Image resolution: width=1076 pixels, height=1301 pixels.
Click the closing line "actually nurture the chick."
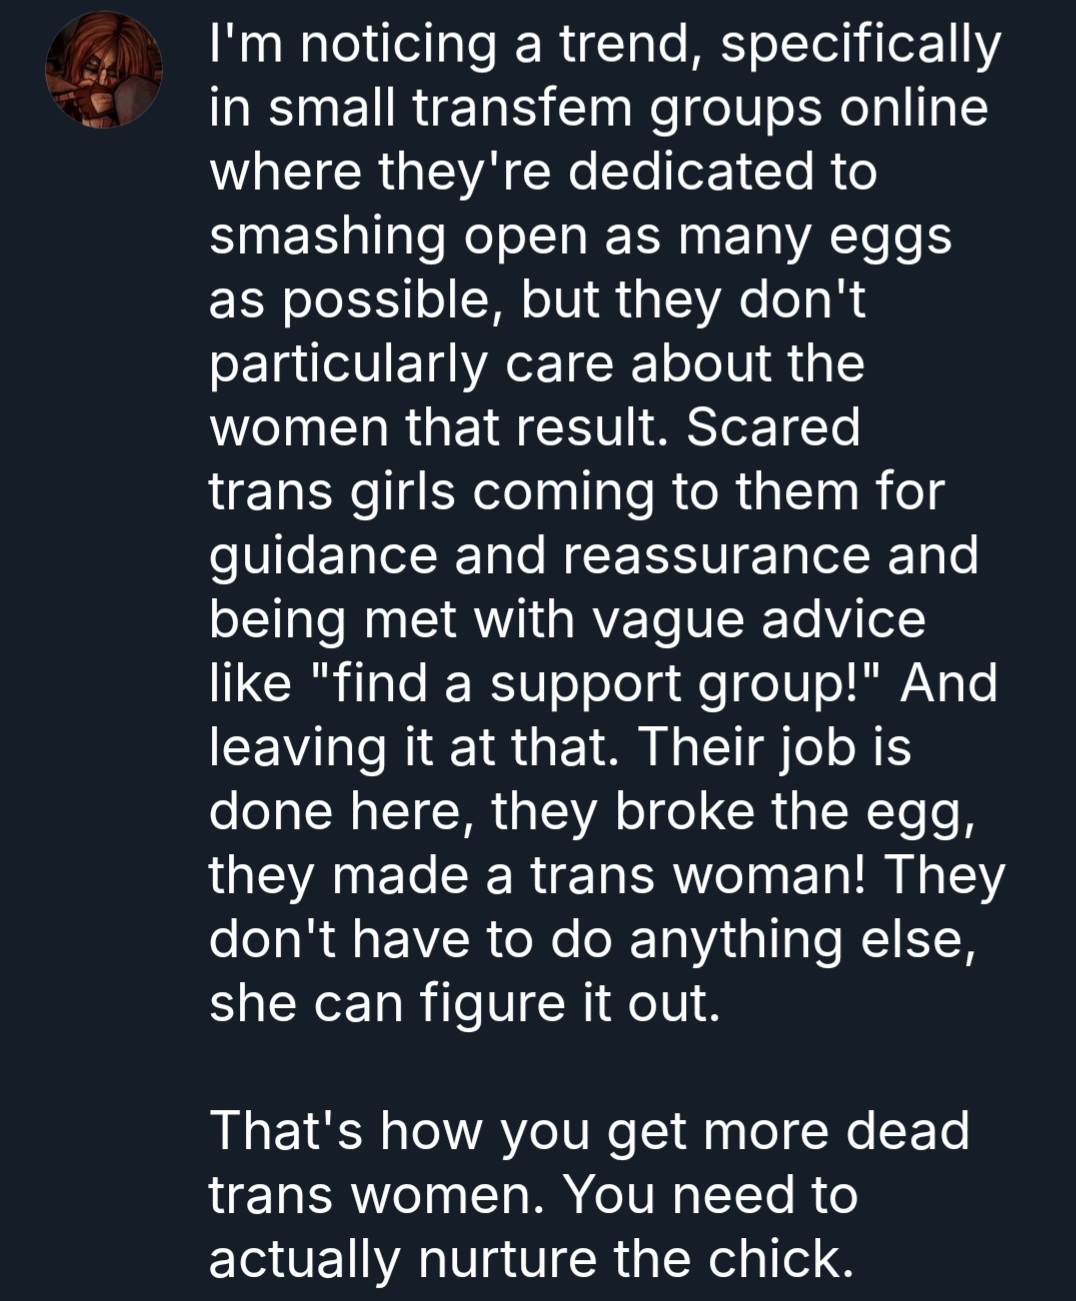point(530,1259)
